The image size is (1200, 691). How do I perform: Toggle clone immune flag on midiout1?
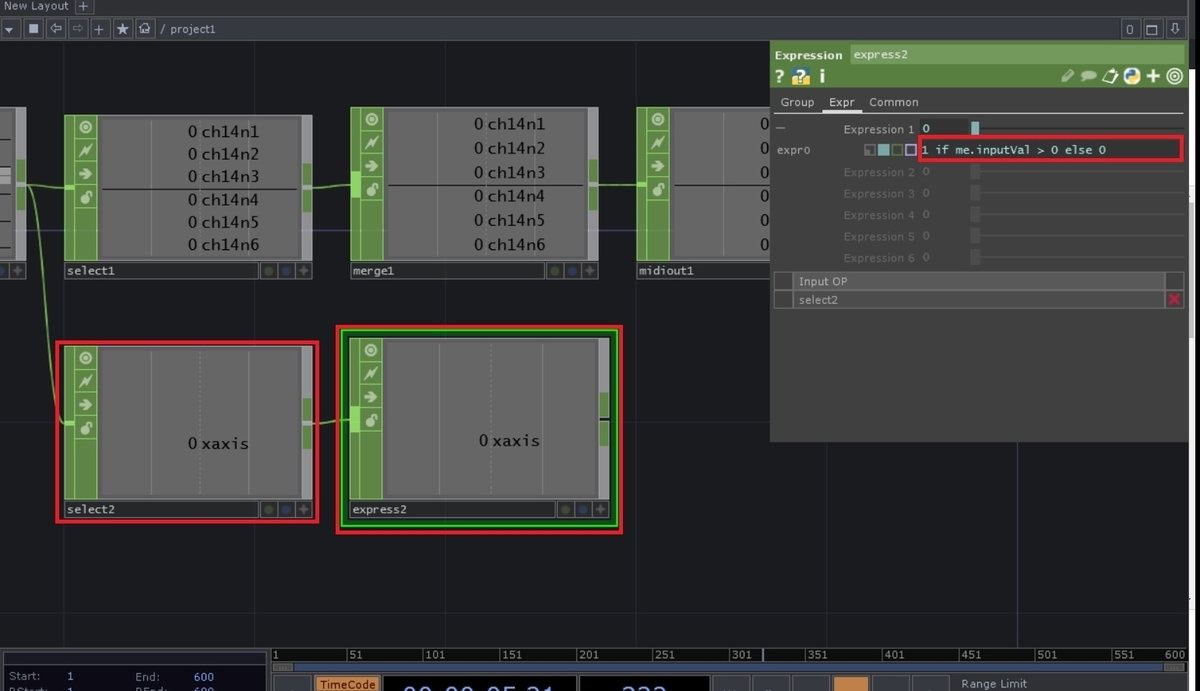click(x=658, y=143)
